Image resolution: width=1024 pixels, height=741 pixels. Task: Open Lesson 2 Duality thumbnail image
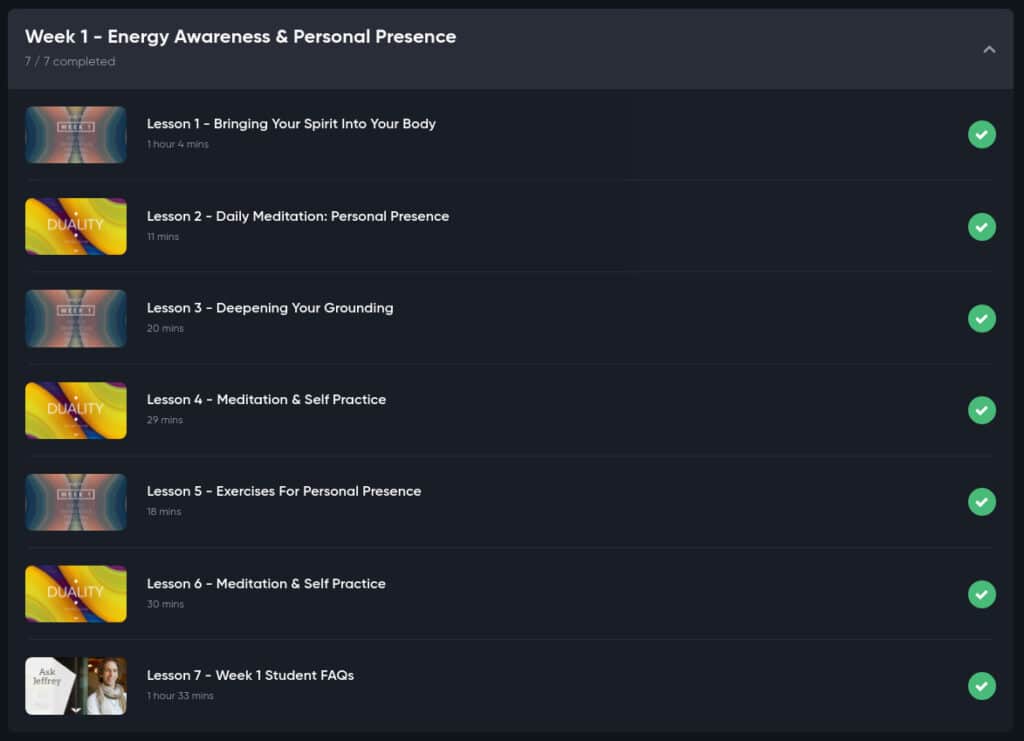tap(76, 227)
